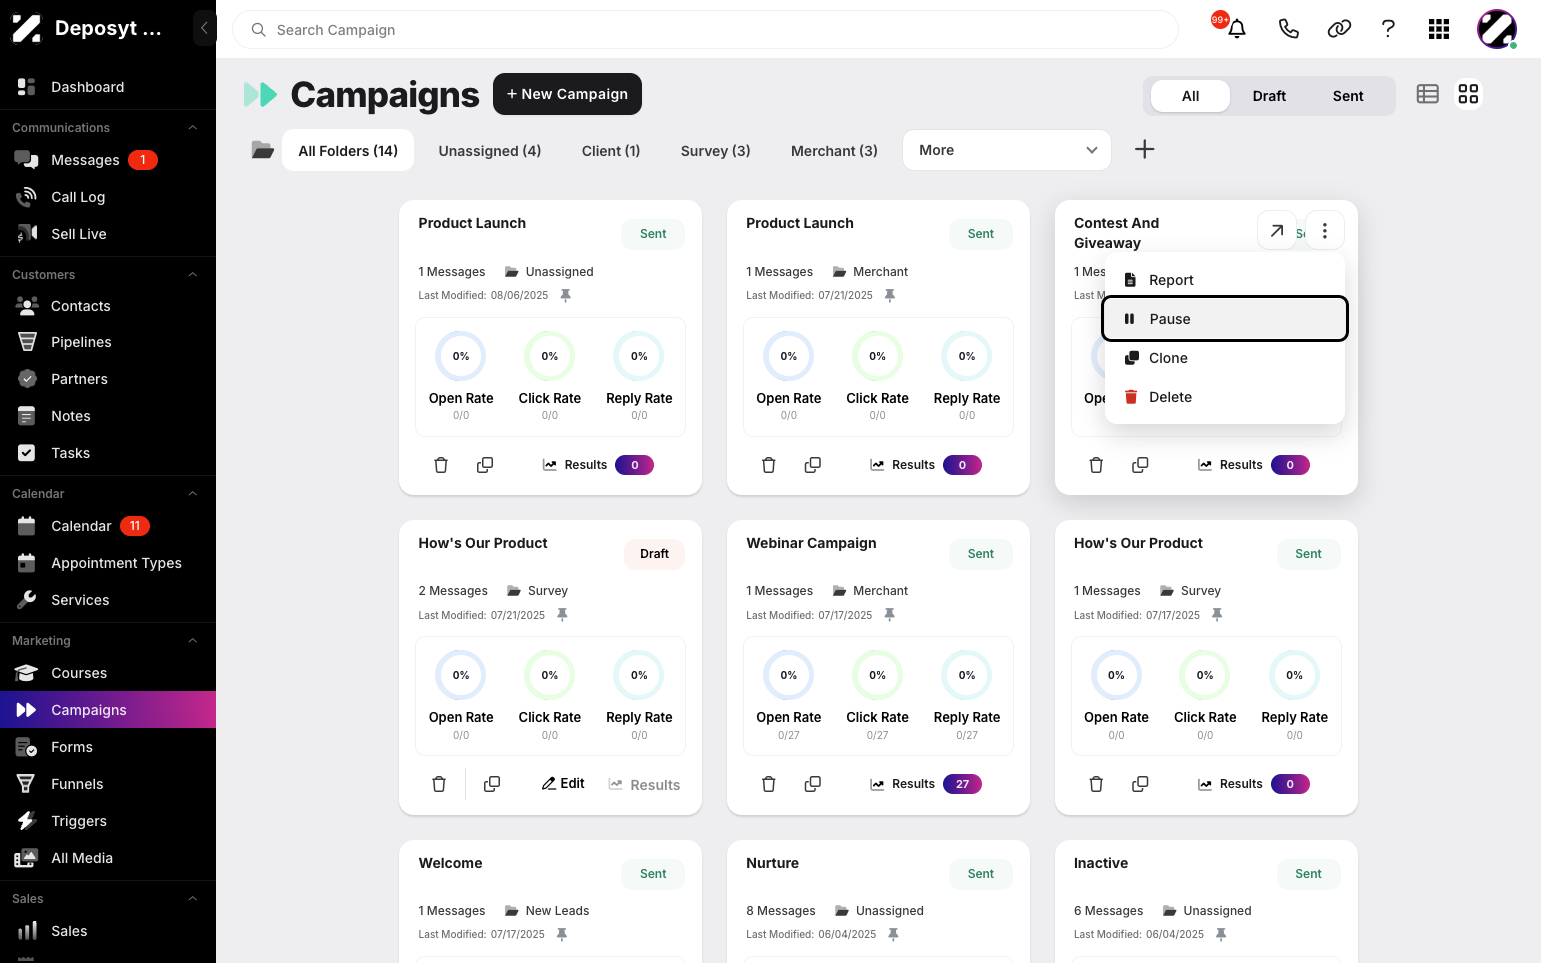This screenshot has width=1541, height=963.
Task: Open the user profile avatar
Action: pyautogui.click(x=1497, y=29)
